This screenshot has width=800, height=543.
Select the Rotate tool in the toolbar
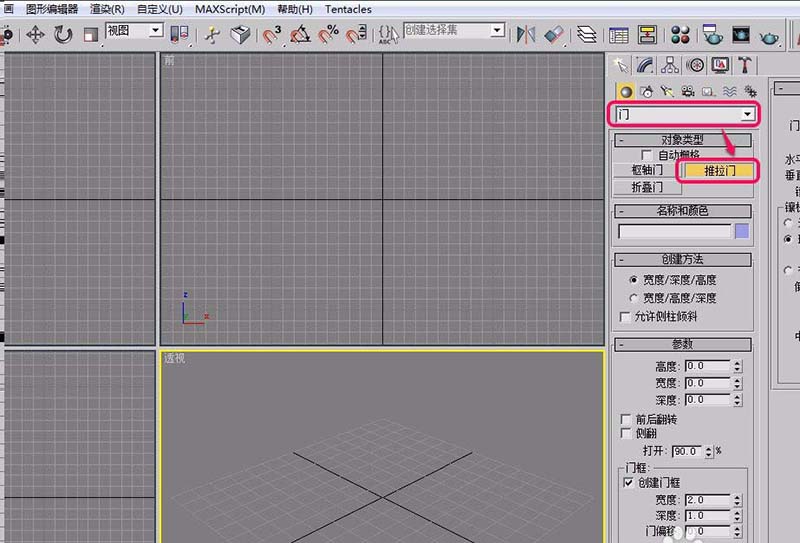(x=63, y=34)
